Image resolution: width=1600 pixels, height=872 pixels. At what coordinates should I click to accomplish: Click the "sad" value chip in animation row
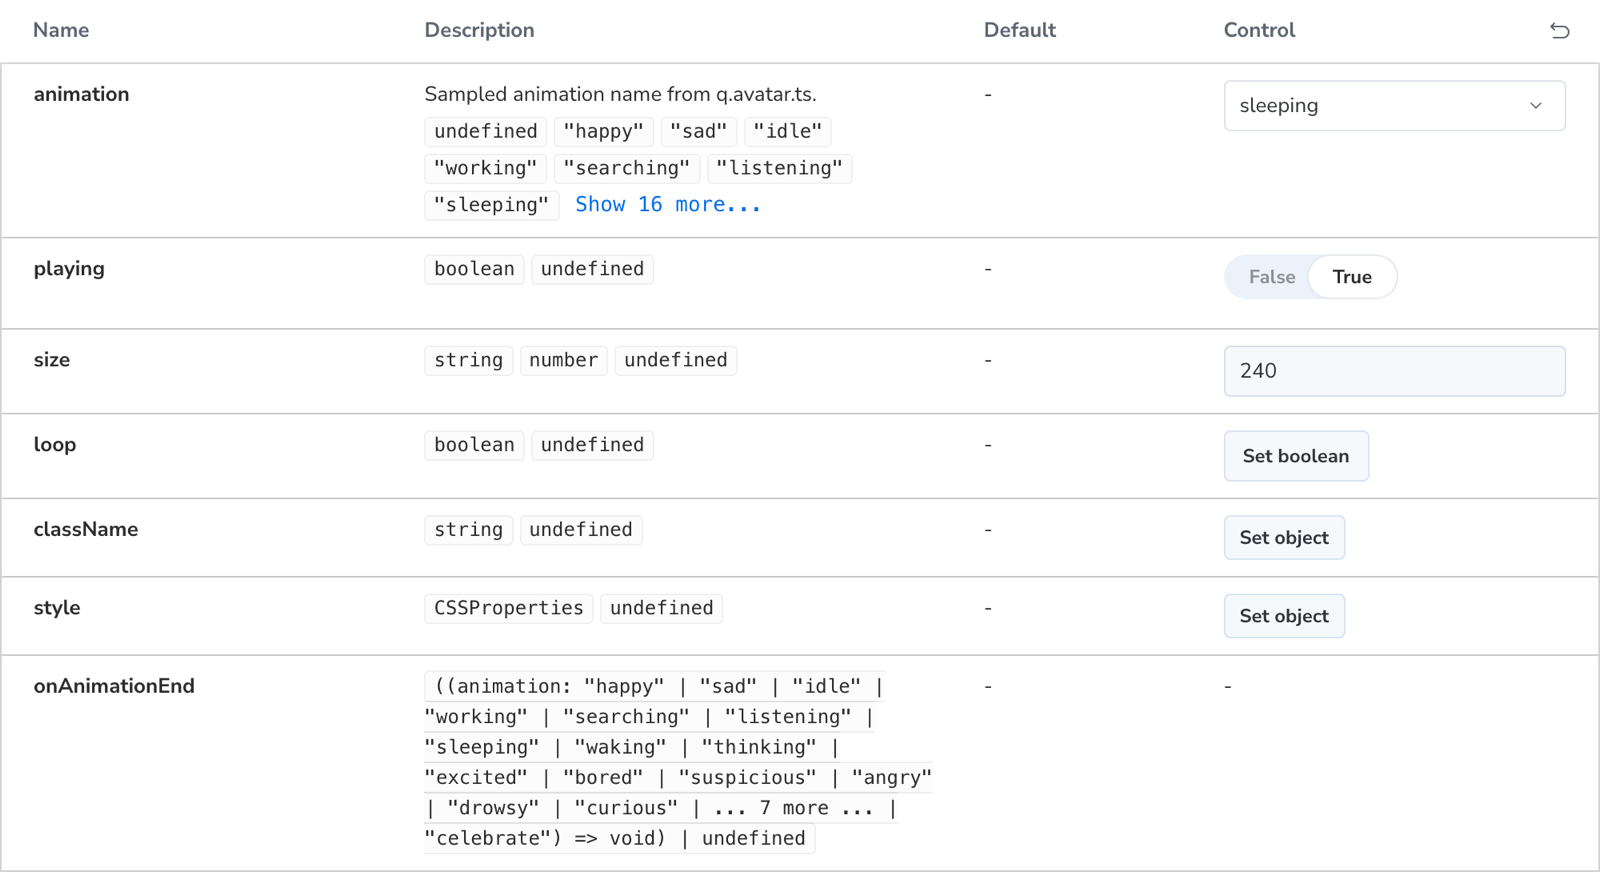(x=698, y=131)
